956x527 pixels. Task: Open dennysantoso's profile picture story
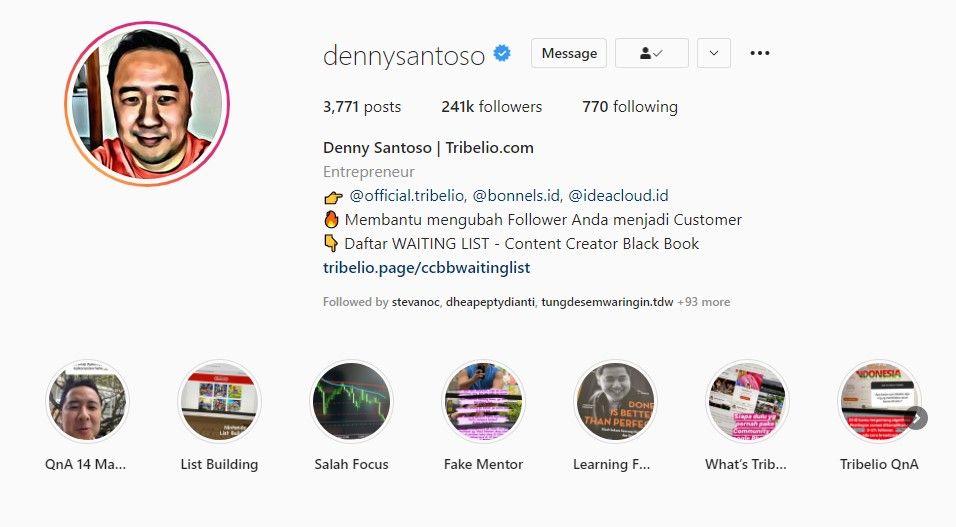coord(147,104)
